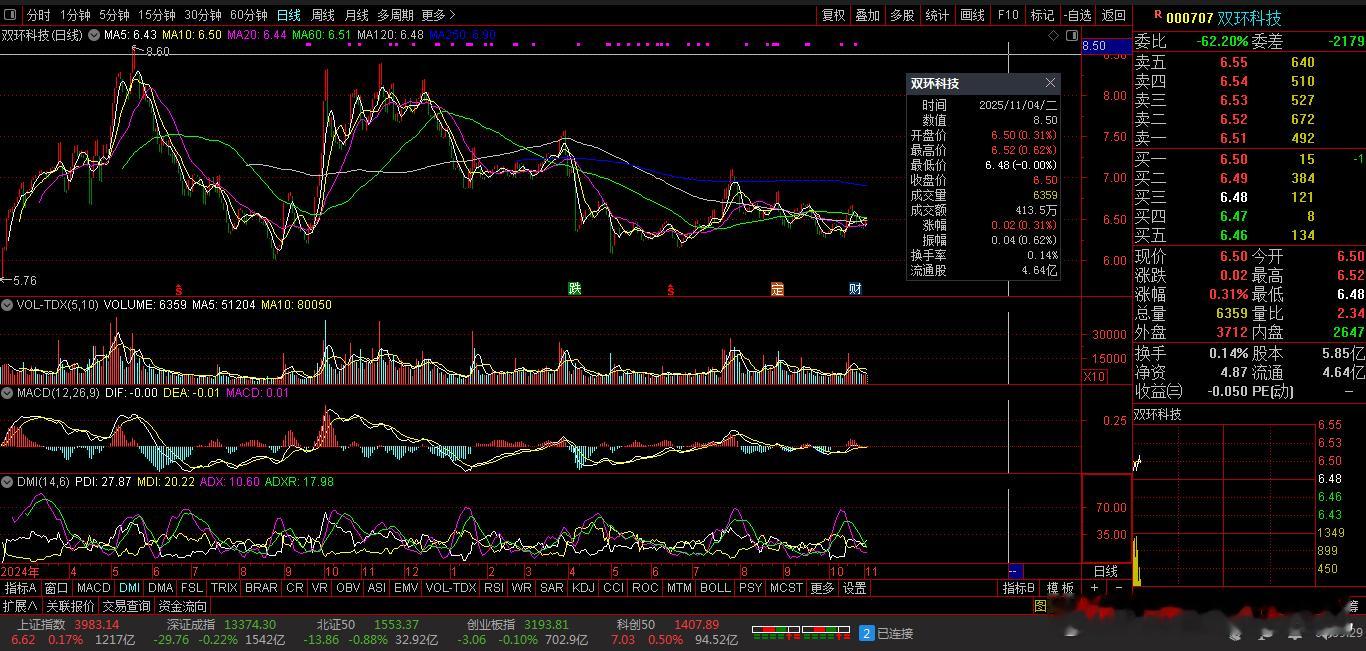Expand the 扩展∧ panel
This screenshot has width=1366, height=651.
(x=20, y=606)
